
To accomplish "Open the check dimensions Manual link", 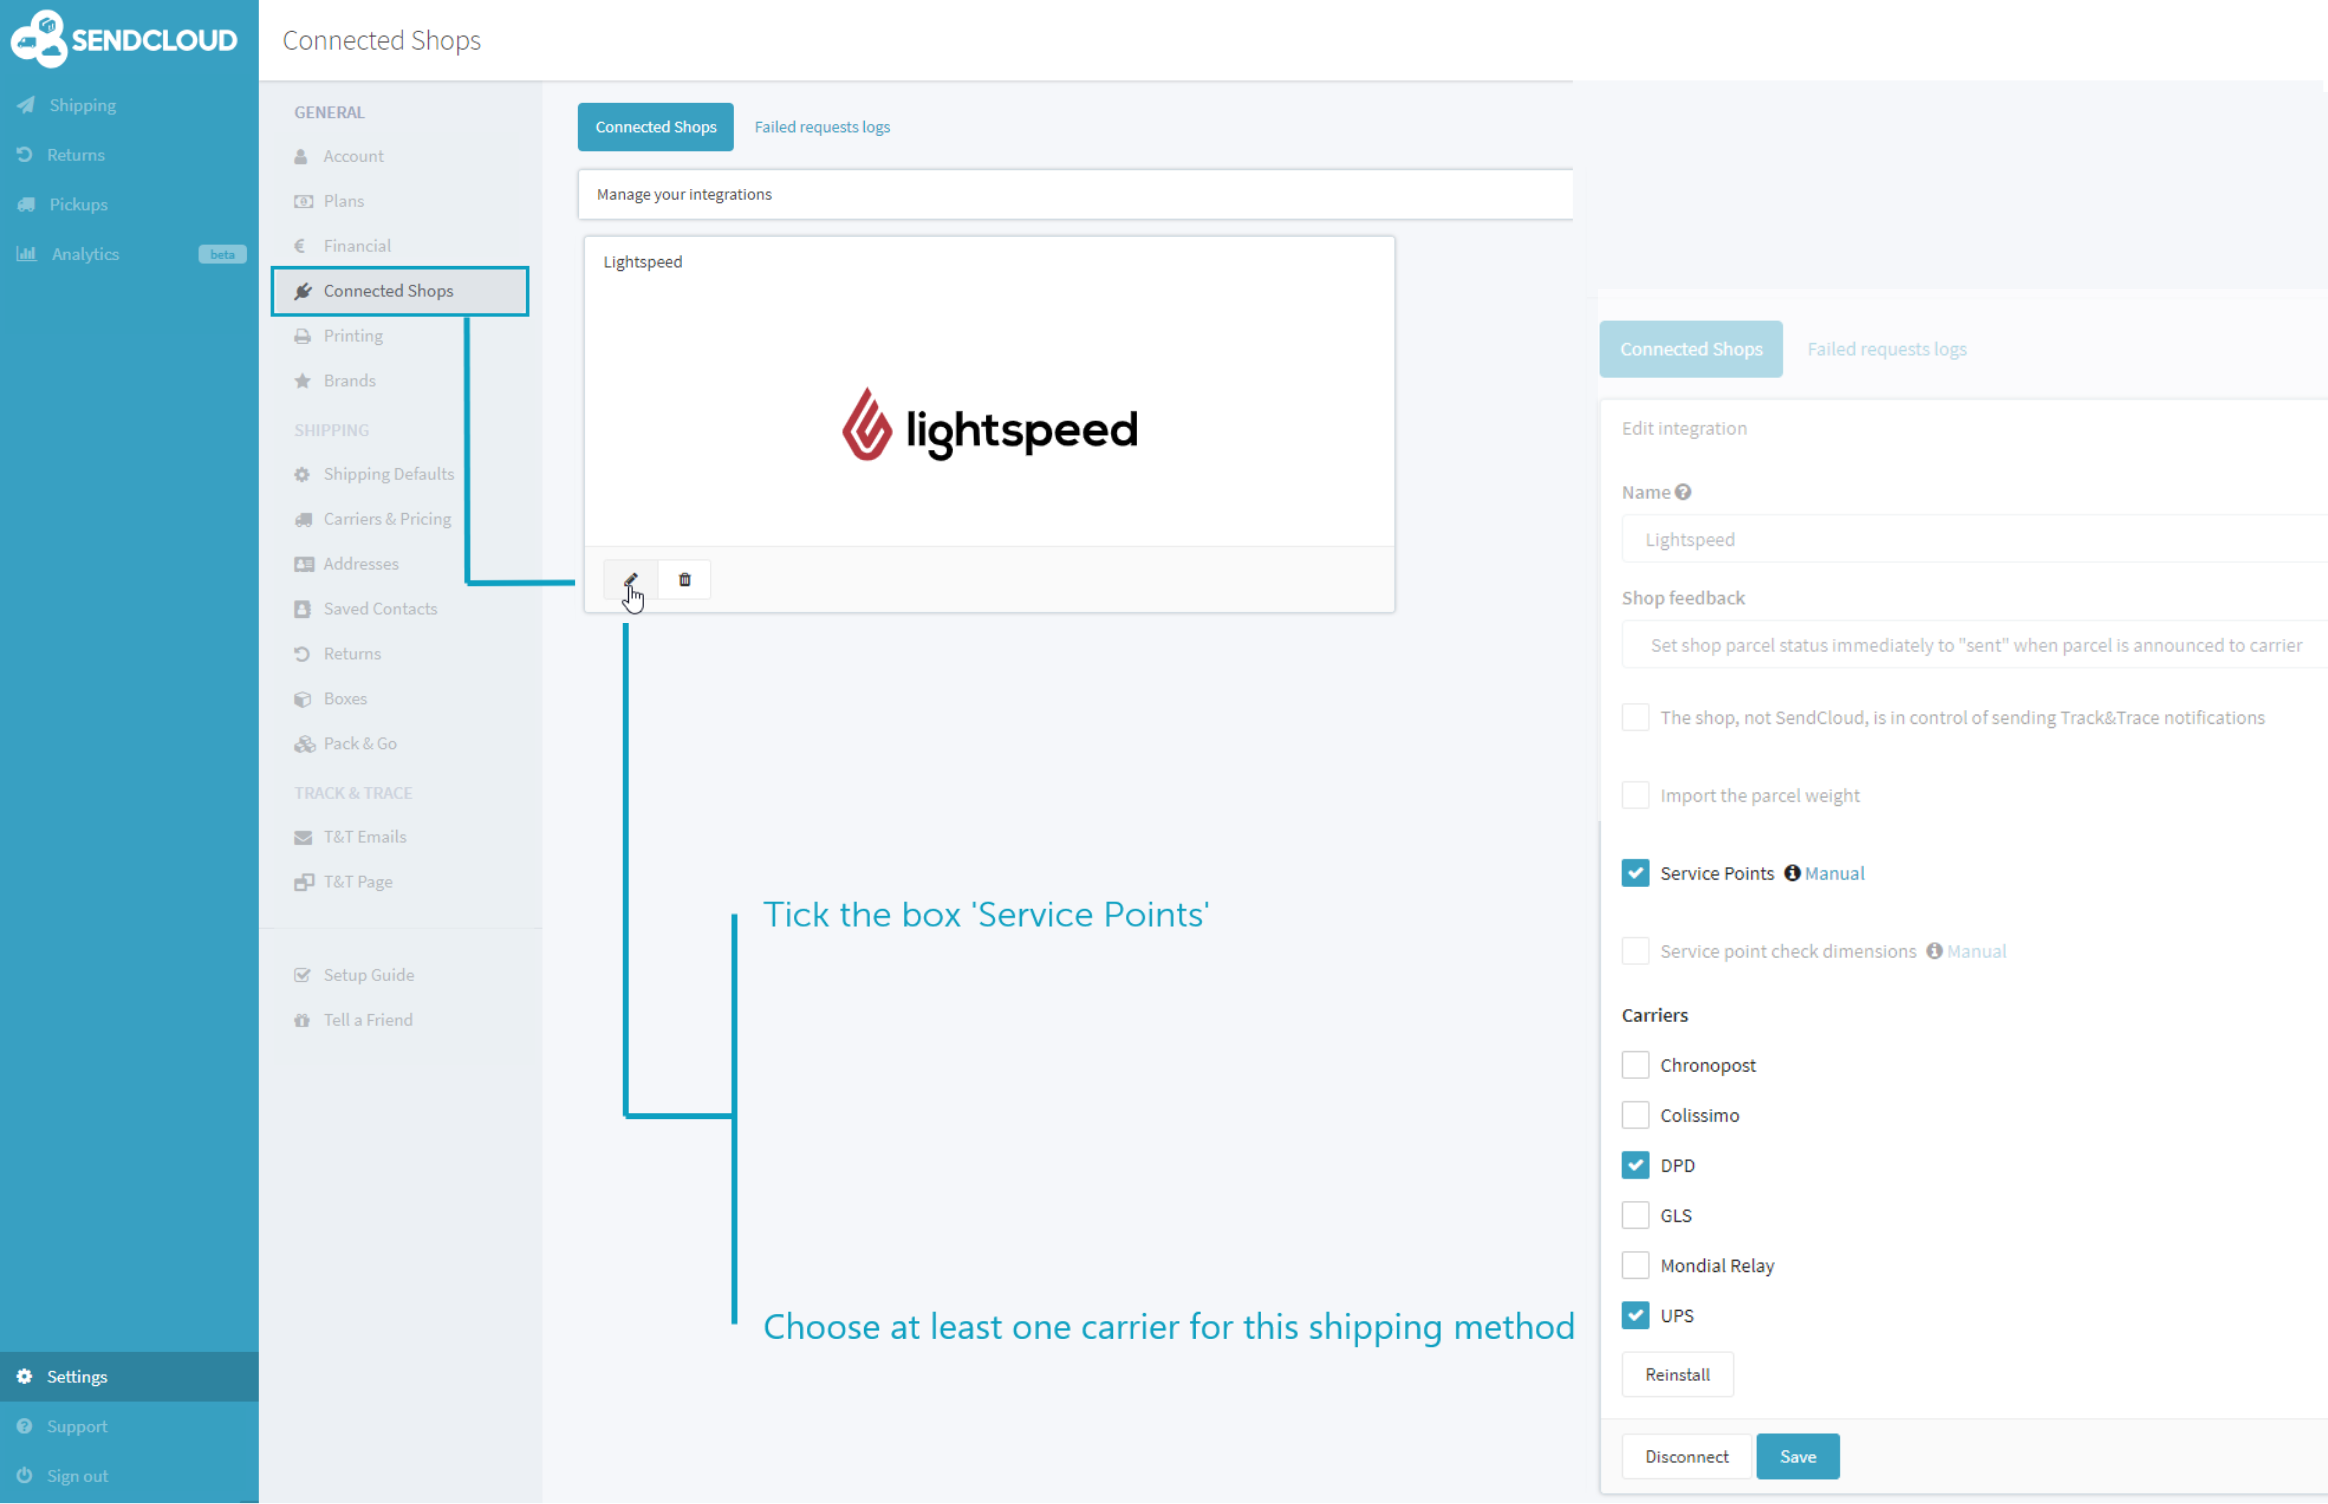I will (1976, 951).
